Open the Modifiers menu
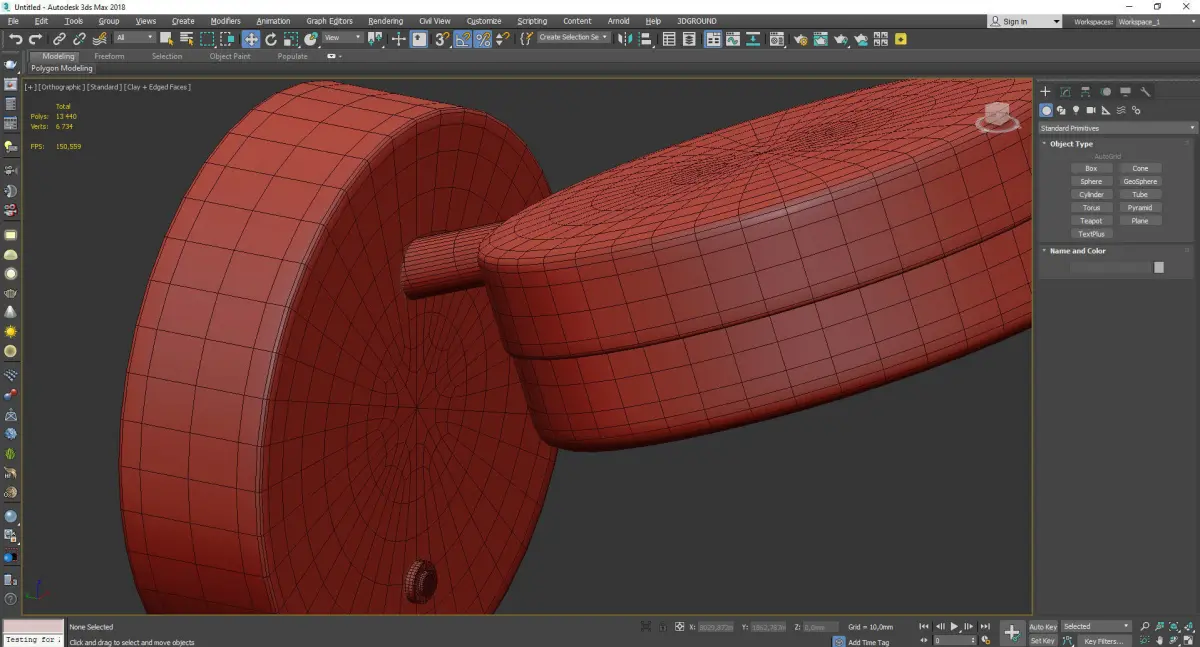Image resolution: width=1200 pixels, height=647 pixels. [225, 21]
